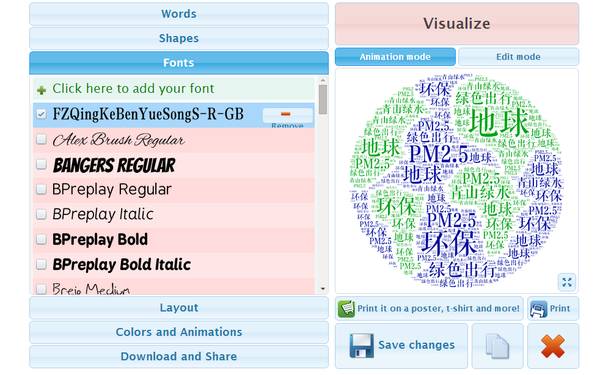Screen dimensions: 600x375
Task: Click the Visualize button
Action: pyautogui.click(x=457, y=24)
